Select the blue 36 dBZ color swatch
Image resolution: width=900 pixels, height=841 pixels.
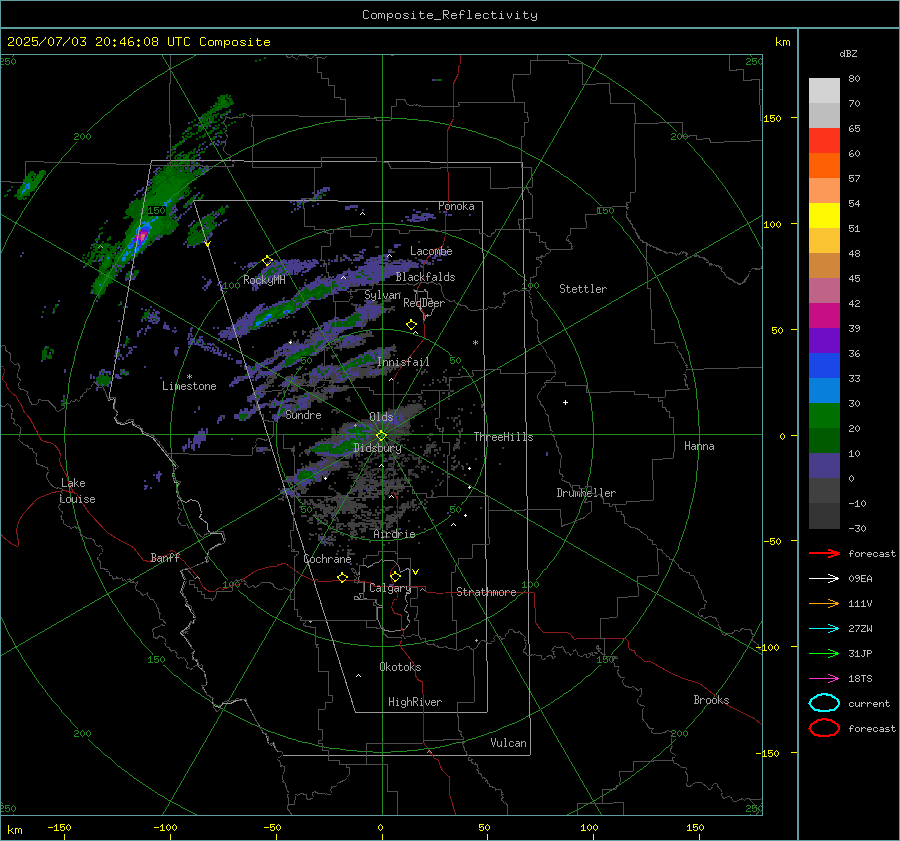(824, 365)
